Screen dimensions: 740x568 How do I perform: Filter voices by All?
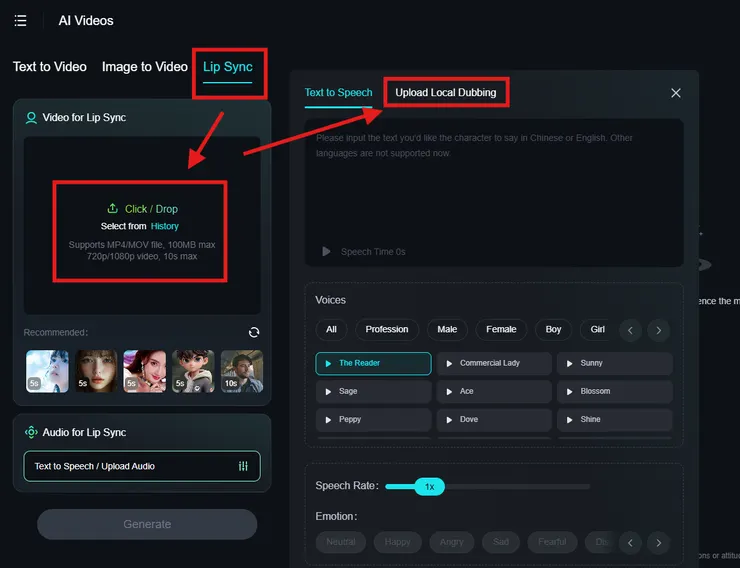(331, 329)
